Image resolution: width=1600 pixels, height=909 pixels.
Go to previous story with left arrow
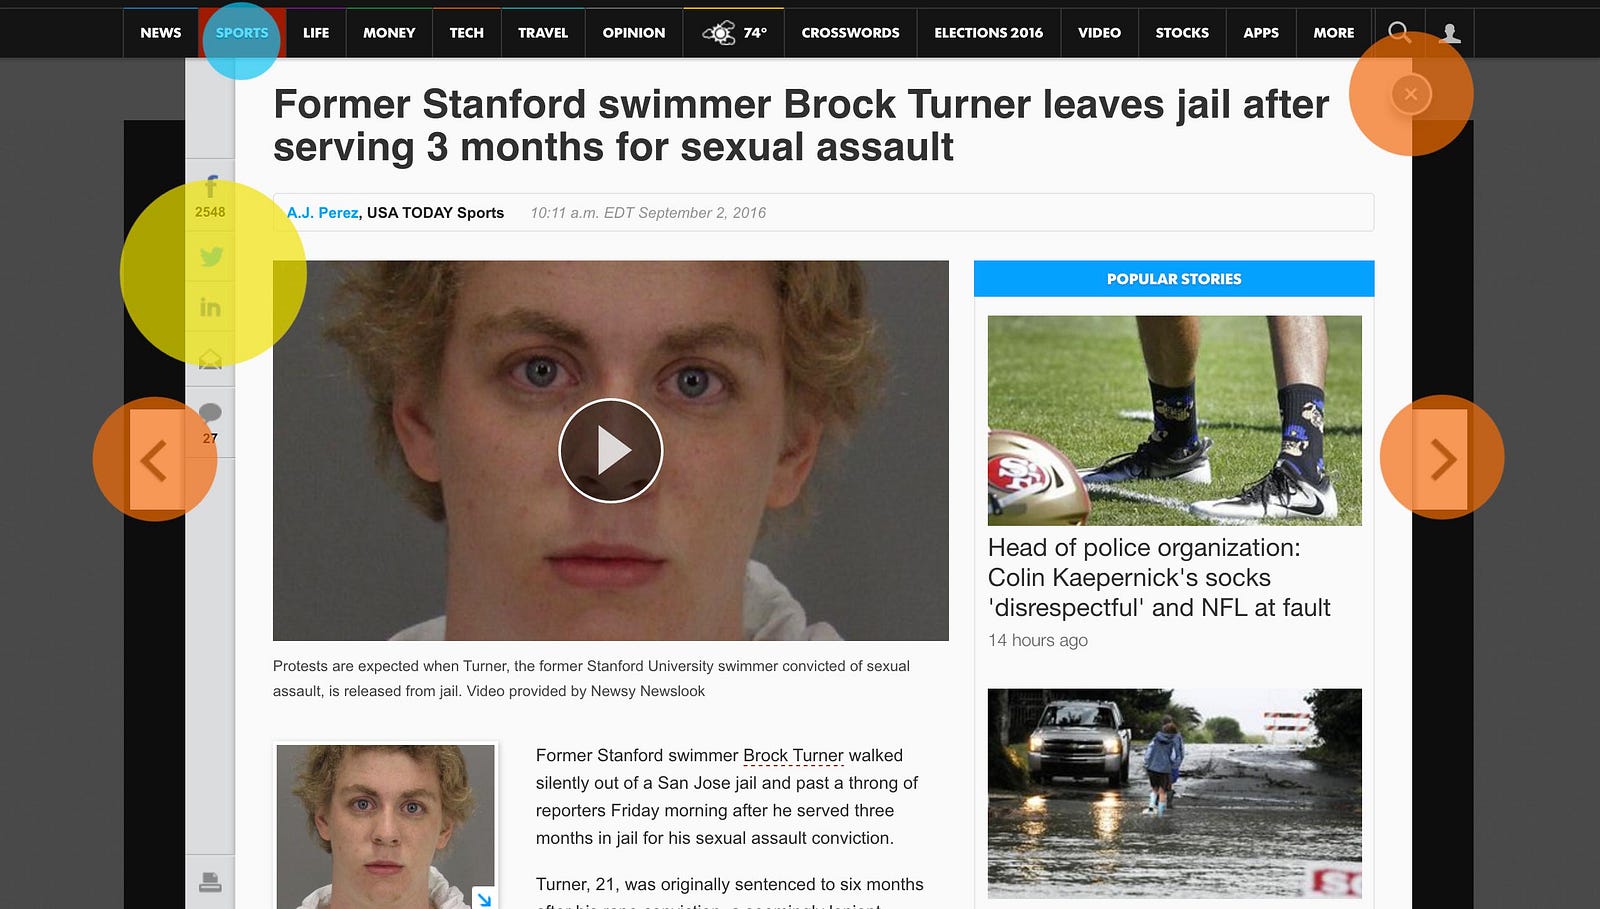[x=155, y=460]
